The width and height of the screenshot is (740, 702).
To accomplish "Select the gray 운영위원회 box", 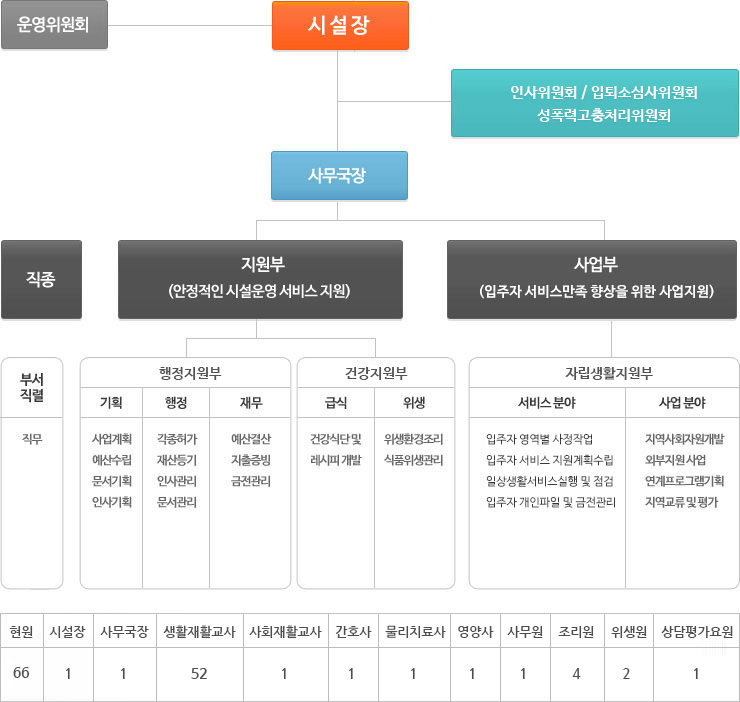I will click(x=54, y=26).
